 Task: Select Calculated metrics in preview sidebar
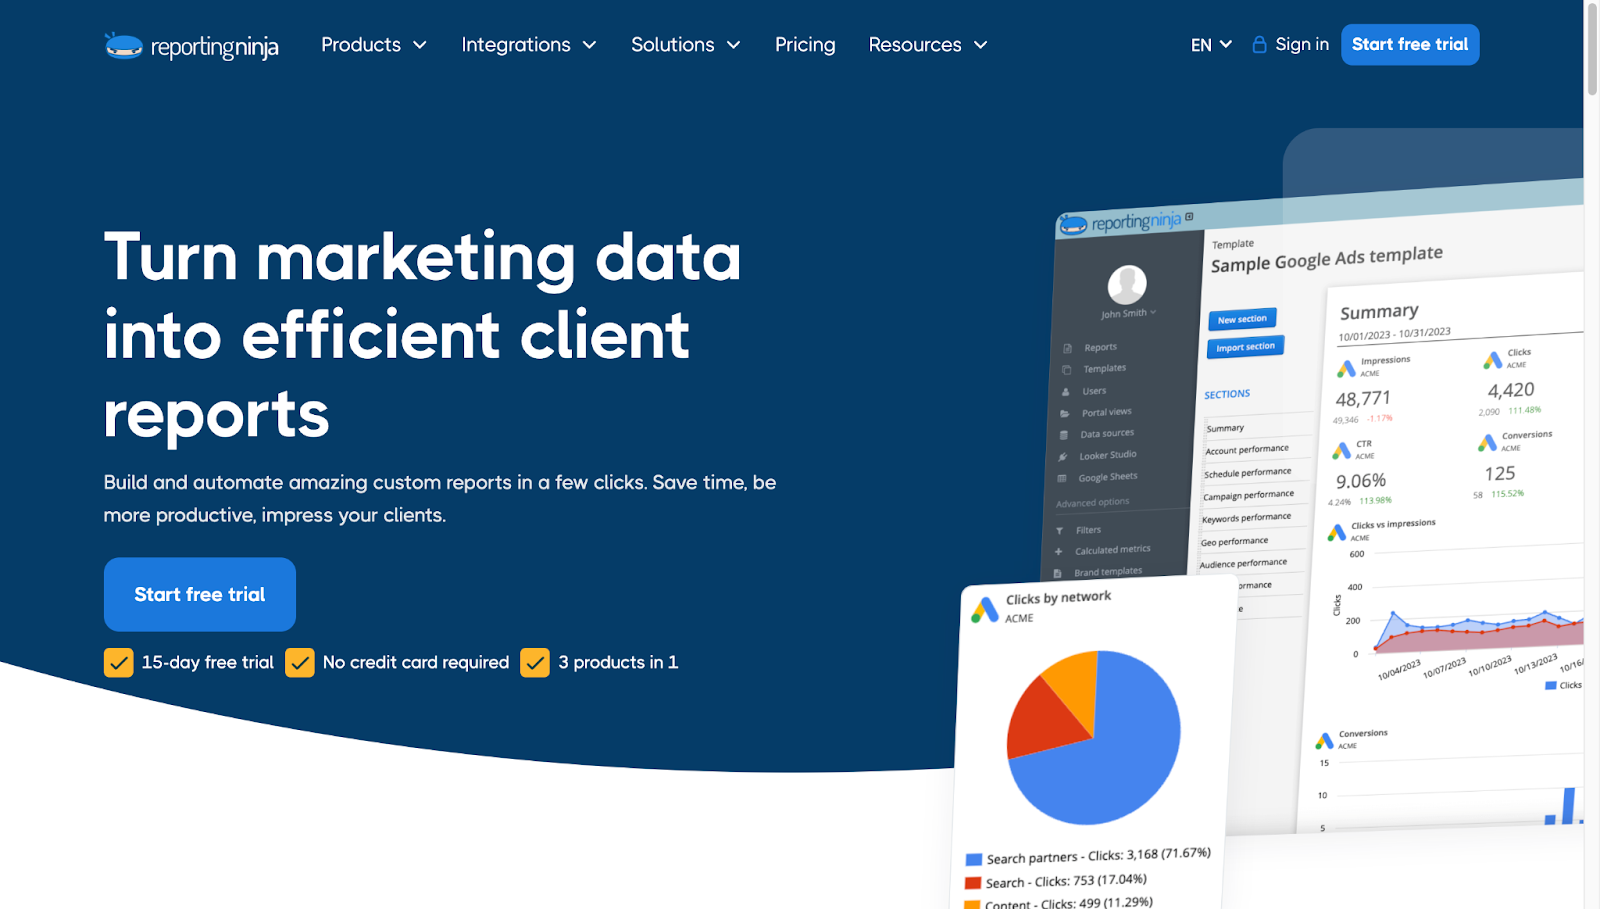(1113, 550)
